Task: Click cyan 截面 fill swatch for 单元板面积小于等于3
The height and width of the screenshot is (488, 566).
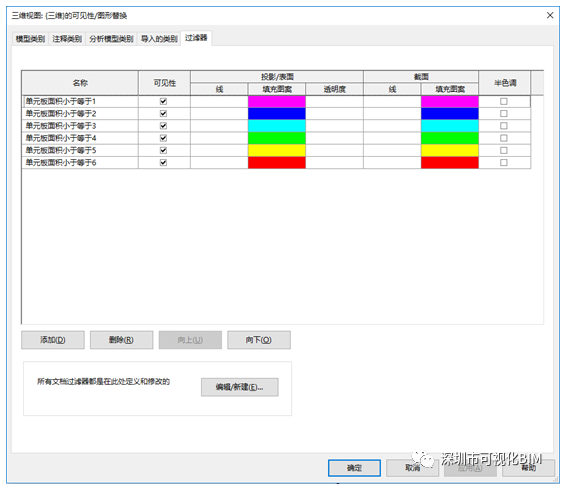Action: (x=450, y=126)
